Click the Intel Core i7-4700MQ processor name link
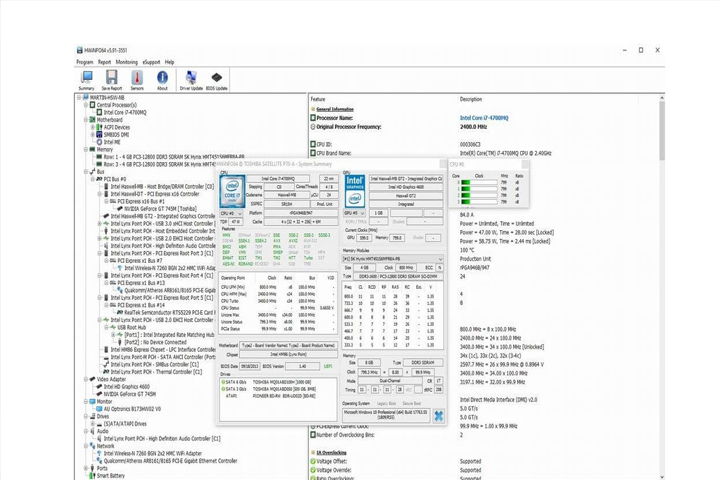The height and width of the screenshot is (480, 720). pyautogui.click(x=484, y=118)
